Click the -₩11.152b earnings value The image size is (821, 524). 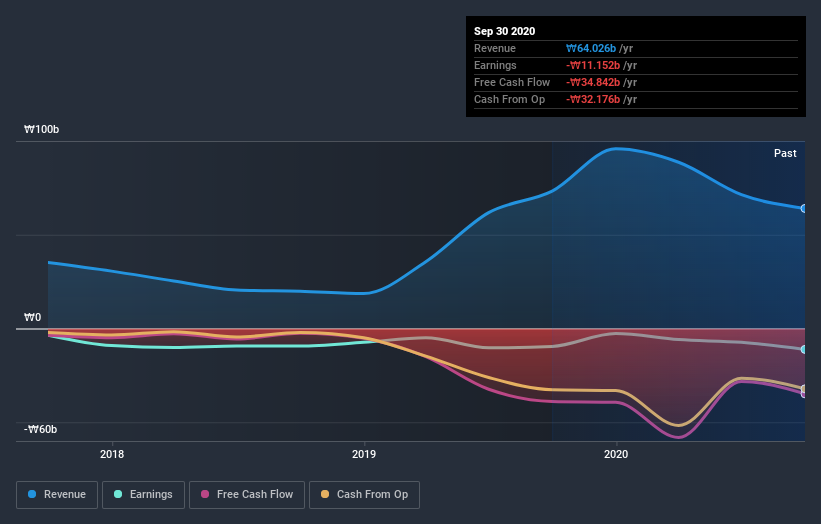click(x=593, y=65)
